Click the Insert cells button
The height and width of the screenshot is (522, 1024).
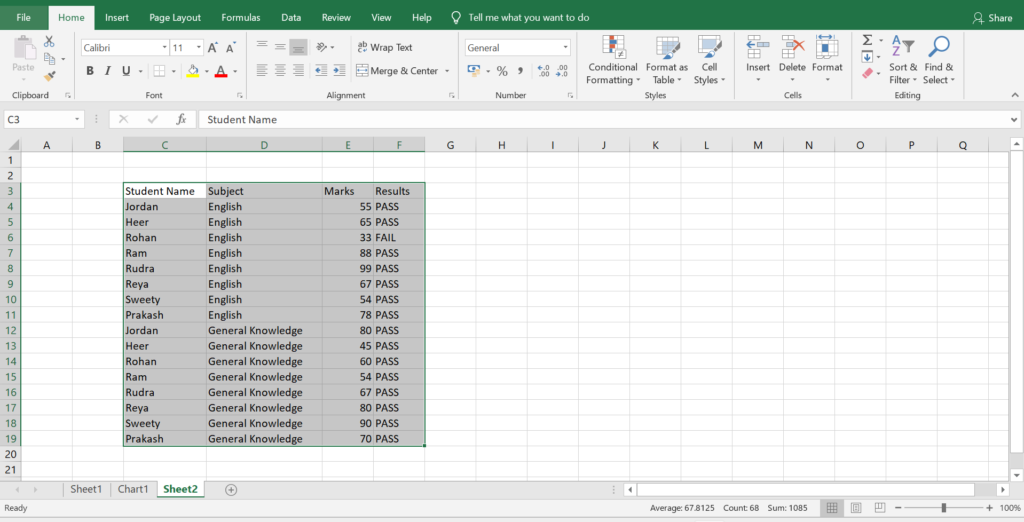(x=758, y=60)
